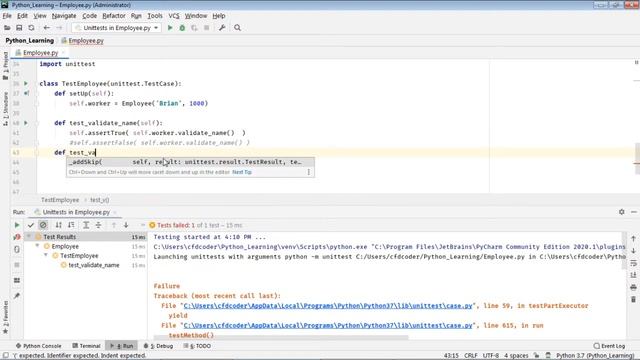The height and width of the screenshot is (360, 640).
Task: Open the Terminal tool window tab
Action: (x=86, y=346)
